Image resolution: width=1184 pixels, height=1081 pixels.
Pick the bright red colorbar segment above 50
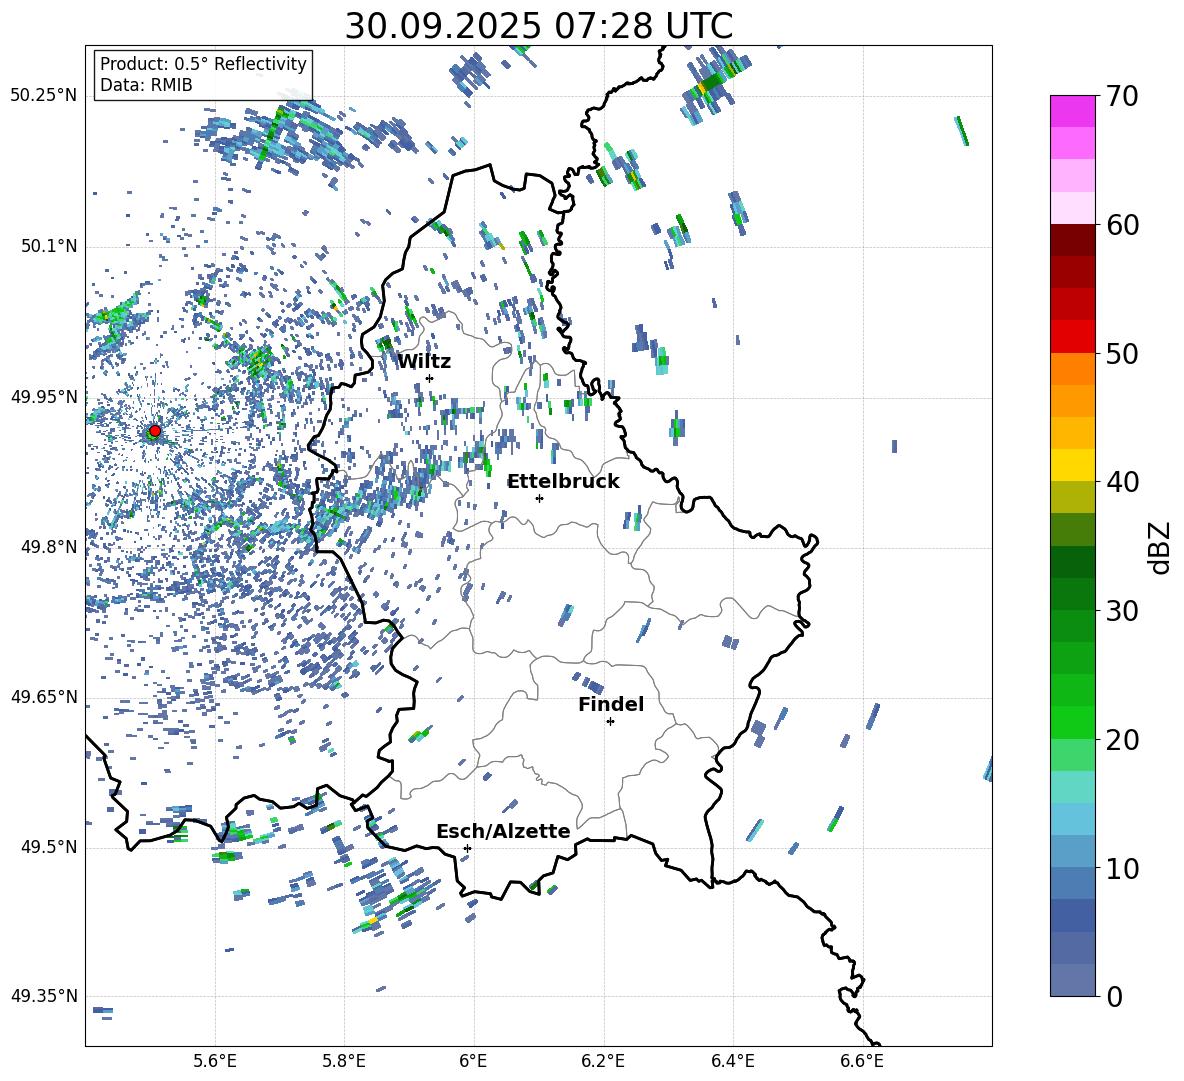(1073, 336)
